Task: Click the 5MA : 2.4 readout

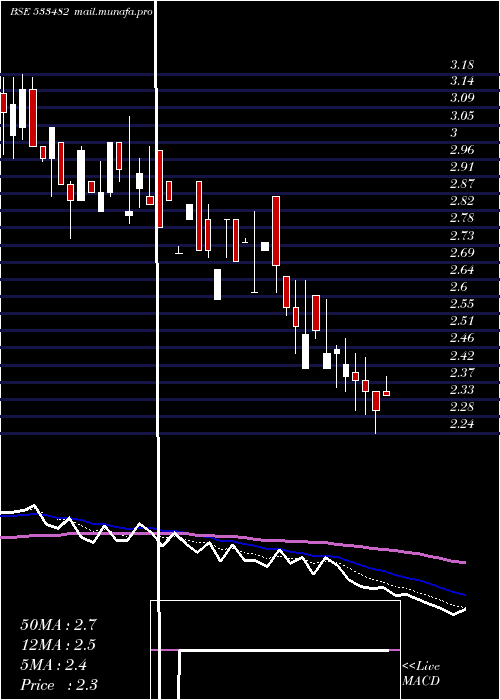Action: point(54,665)
